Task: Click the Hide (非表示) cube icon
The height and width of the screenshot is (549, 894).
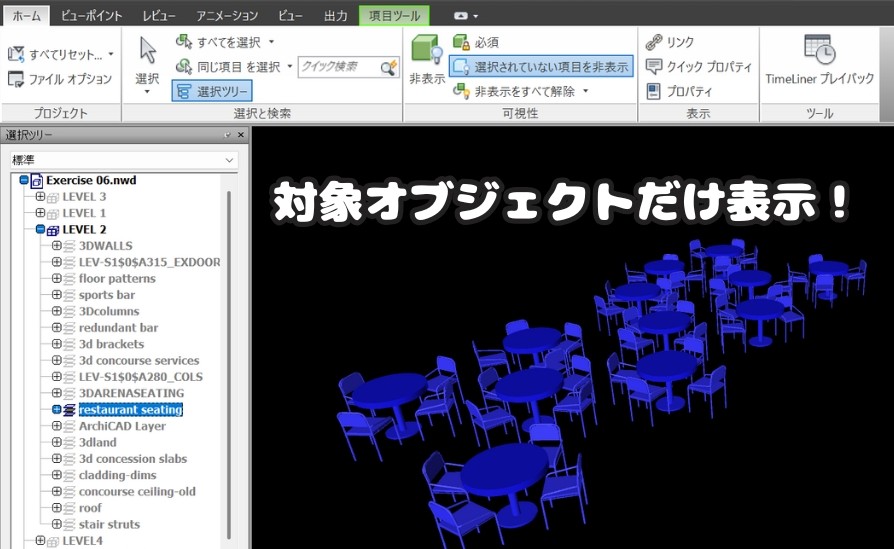Action: [426, 49]
